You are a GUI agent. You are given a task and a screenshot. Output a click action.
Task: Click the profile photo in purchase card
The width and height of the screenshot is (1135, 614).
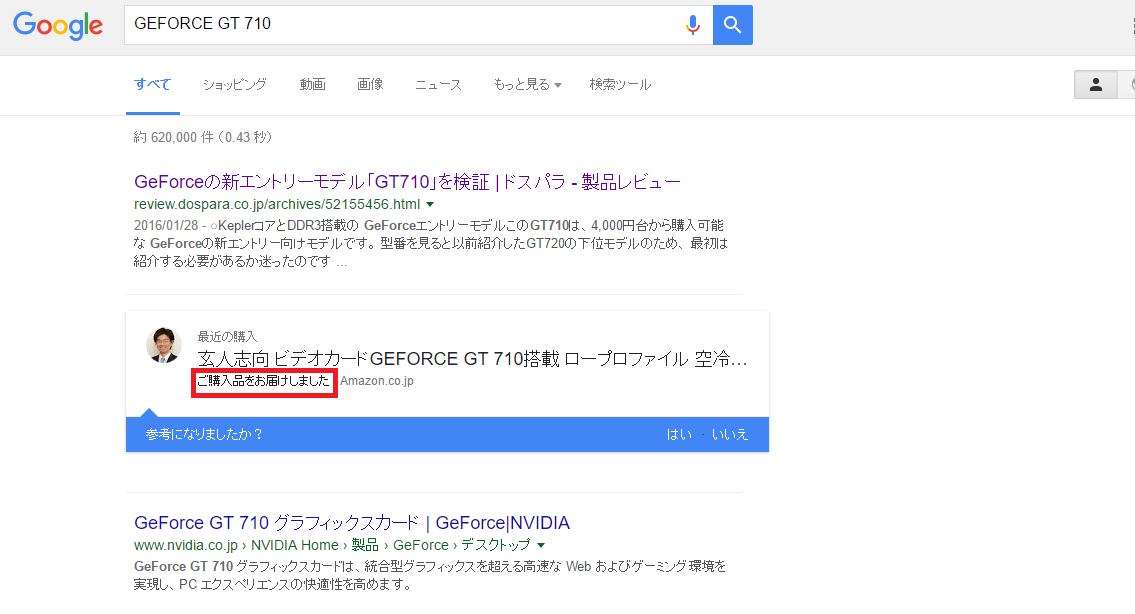[164, 345]
